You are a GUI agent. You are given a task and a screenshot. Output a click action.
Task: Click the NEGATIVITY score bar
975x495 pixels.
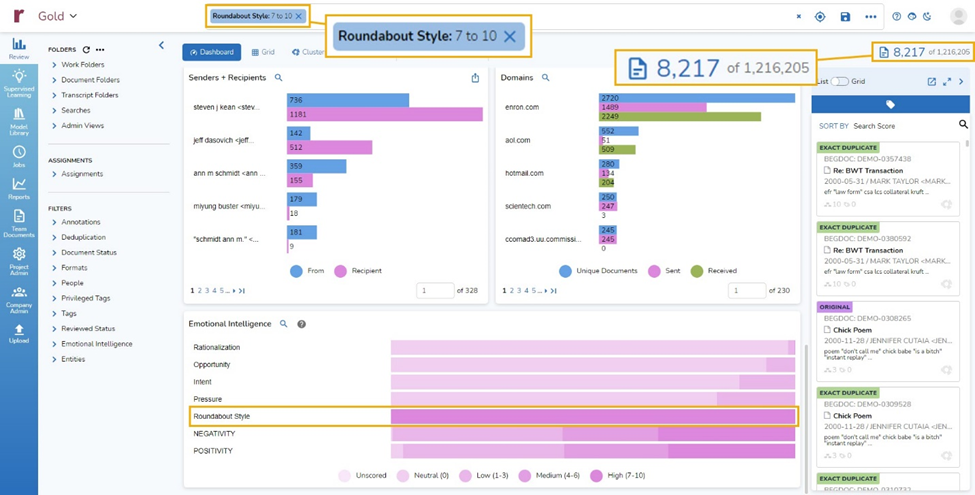click(593, 433)
